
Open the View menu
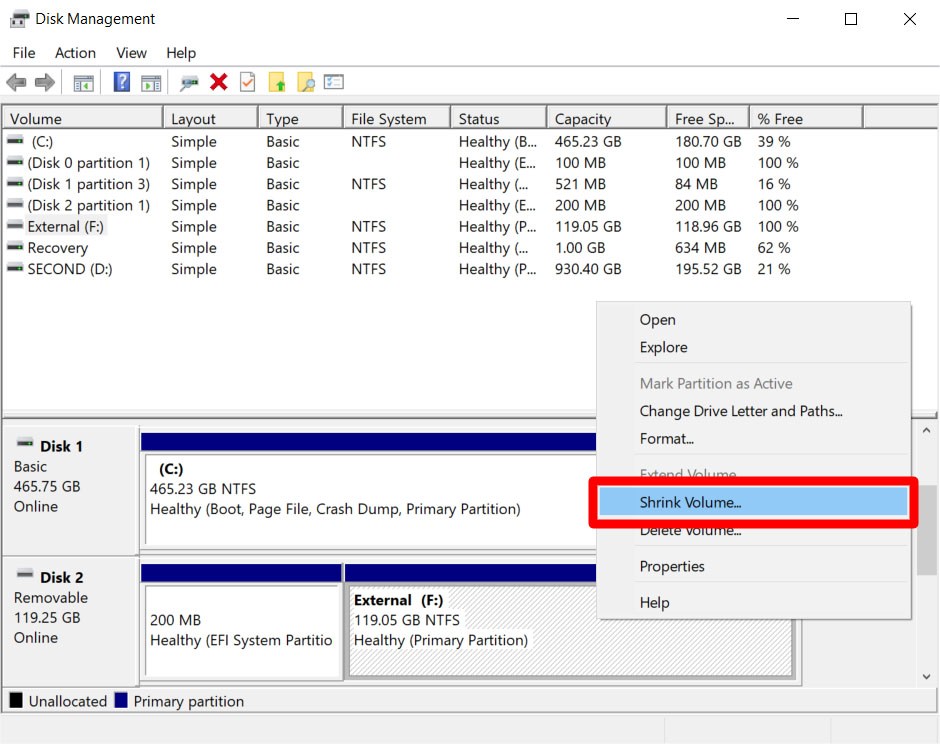click(131, 52)
